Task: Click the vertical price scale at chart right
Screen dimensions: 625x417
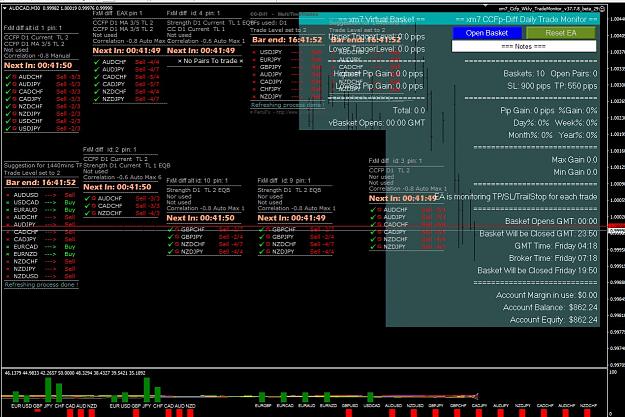Action: pyautogui.click(x=616, y=189)
